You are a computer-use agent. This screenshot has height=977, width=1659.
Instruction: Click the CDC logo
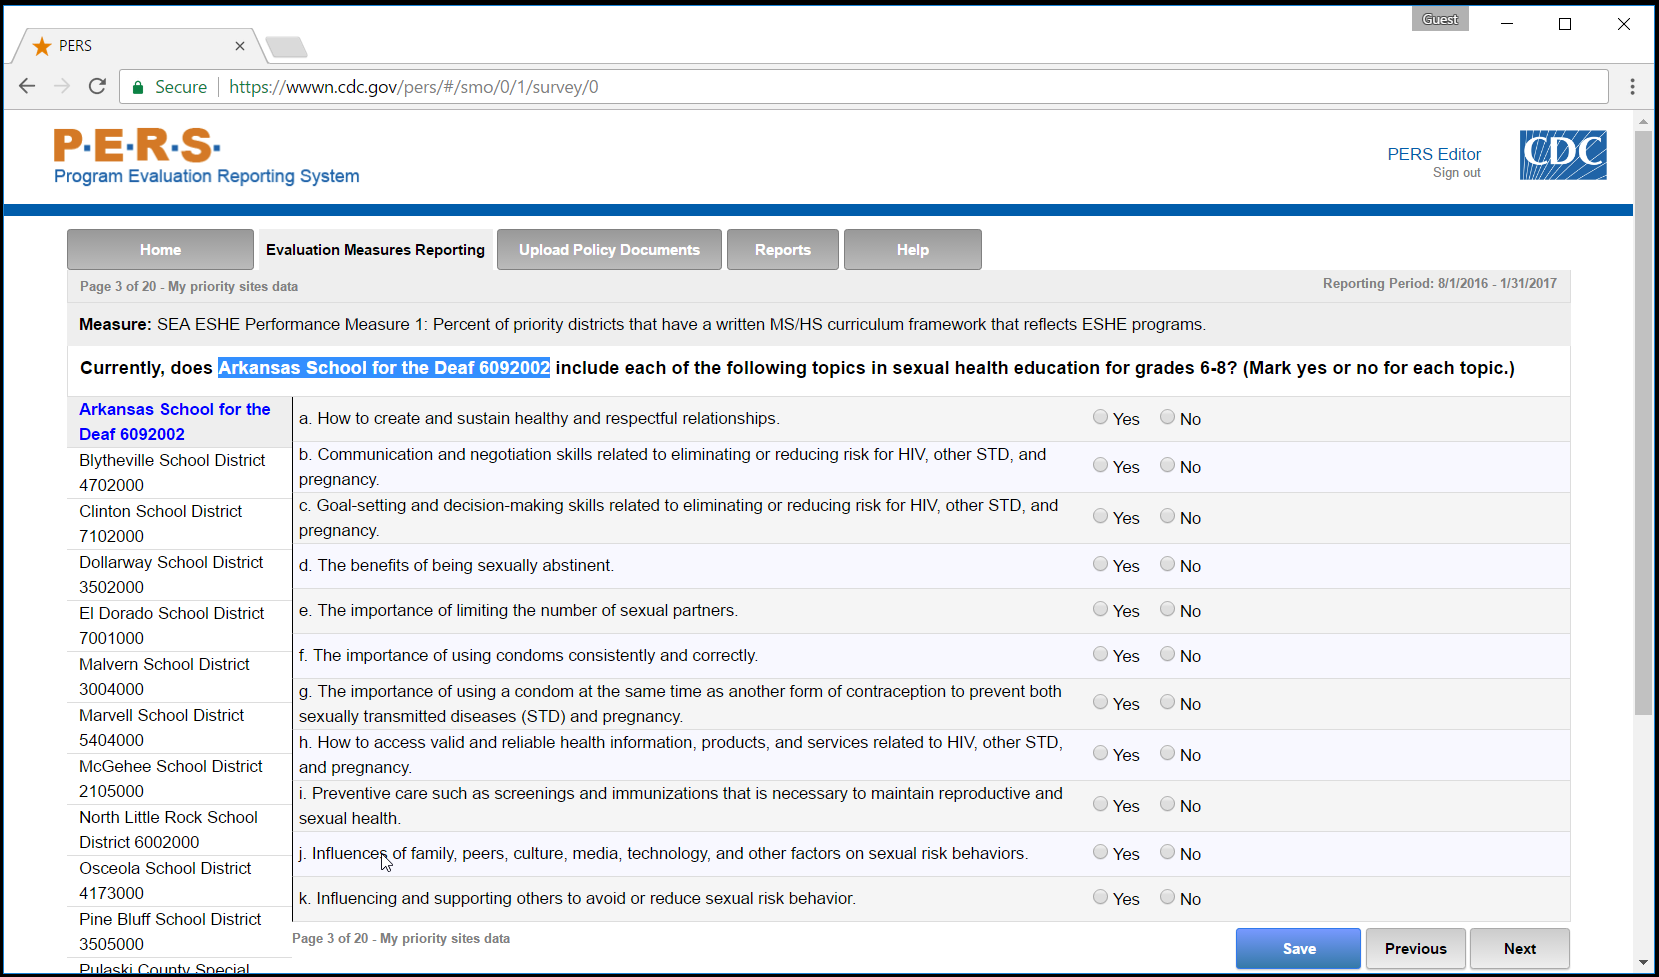pos(1562,155)
